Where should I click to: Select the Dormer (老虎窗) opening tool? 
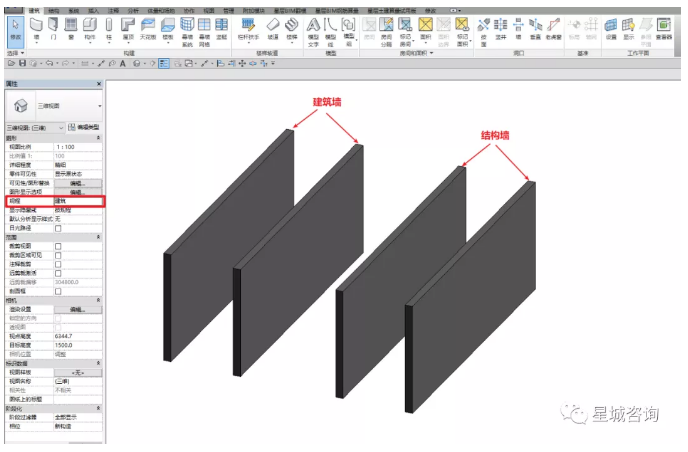pyautogui.click(x=554, y=29)
